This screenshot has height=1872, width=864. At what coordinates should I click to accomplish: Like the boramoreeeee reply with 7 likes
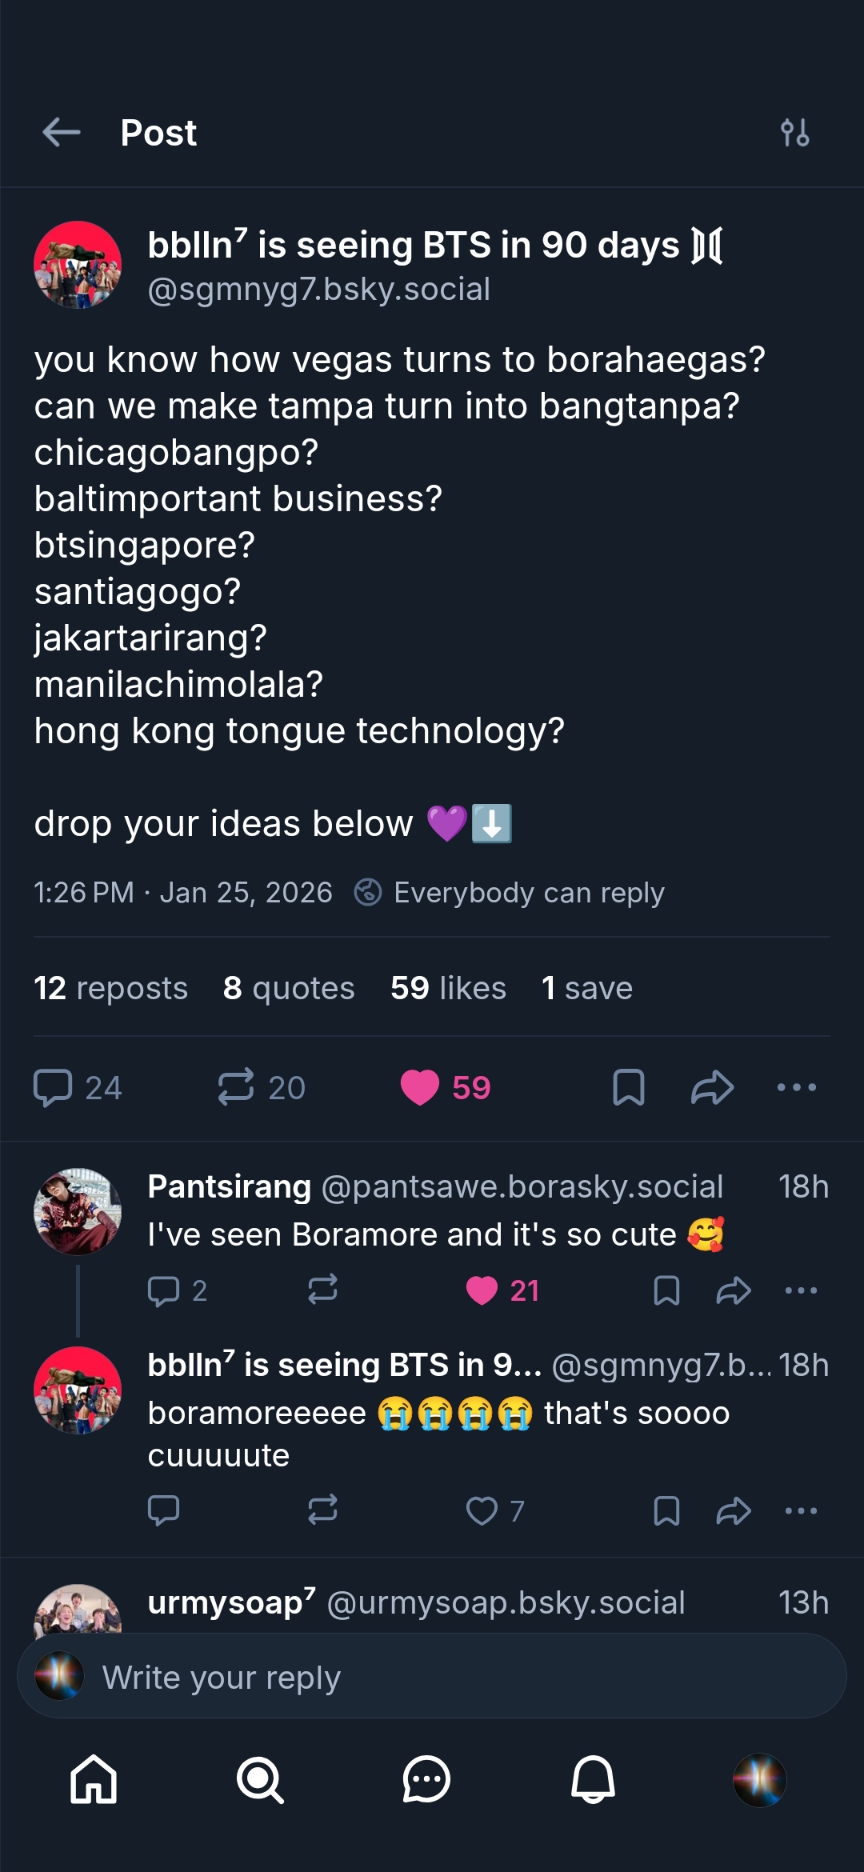pos(482,1510)
